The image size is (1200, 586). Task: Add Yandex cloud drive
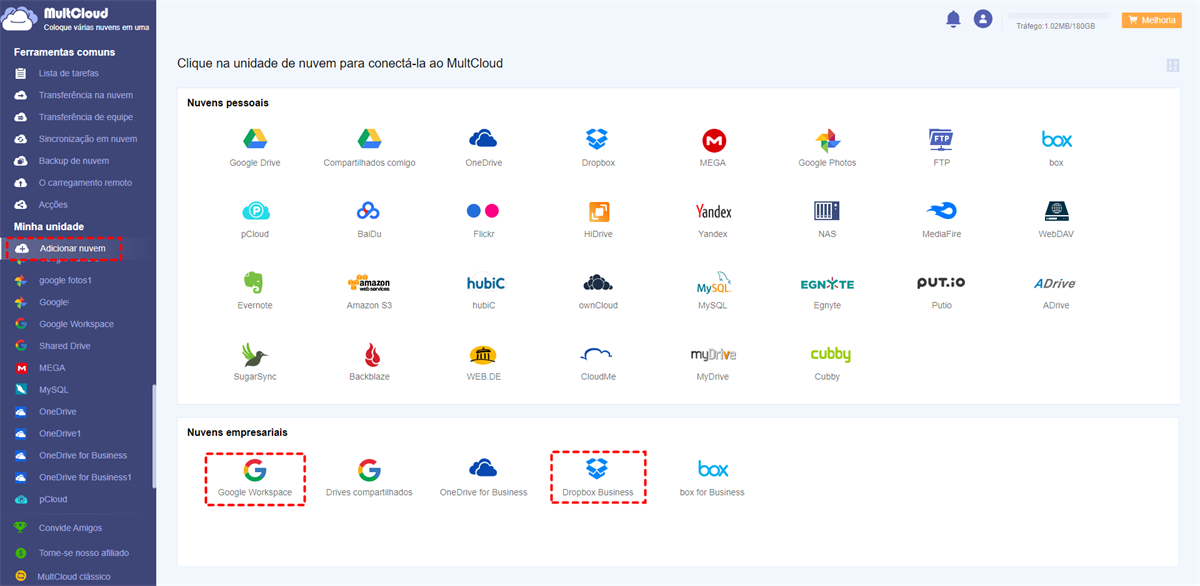coord(713,219)
